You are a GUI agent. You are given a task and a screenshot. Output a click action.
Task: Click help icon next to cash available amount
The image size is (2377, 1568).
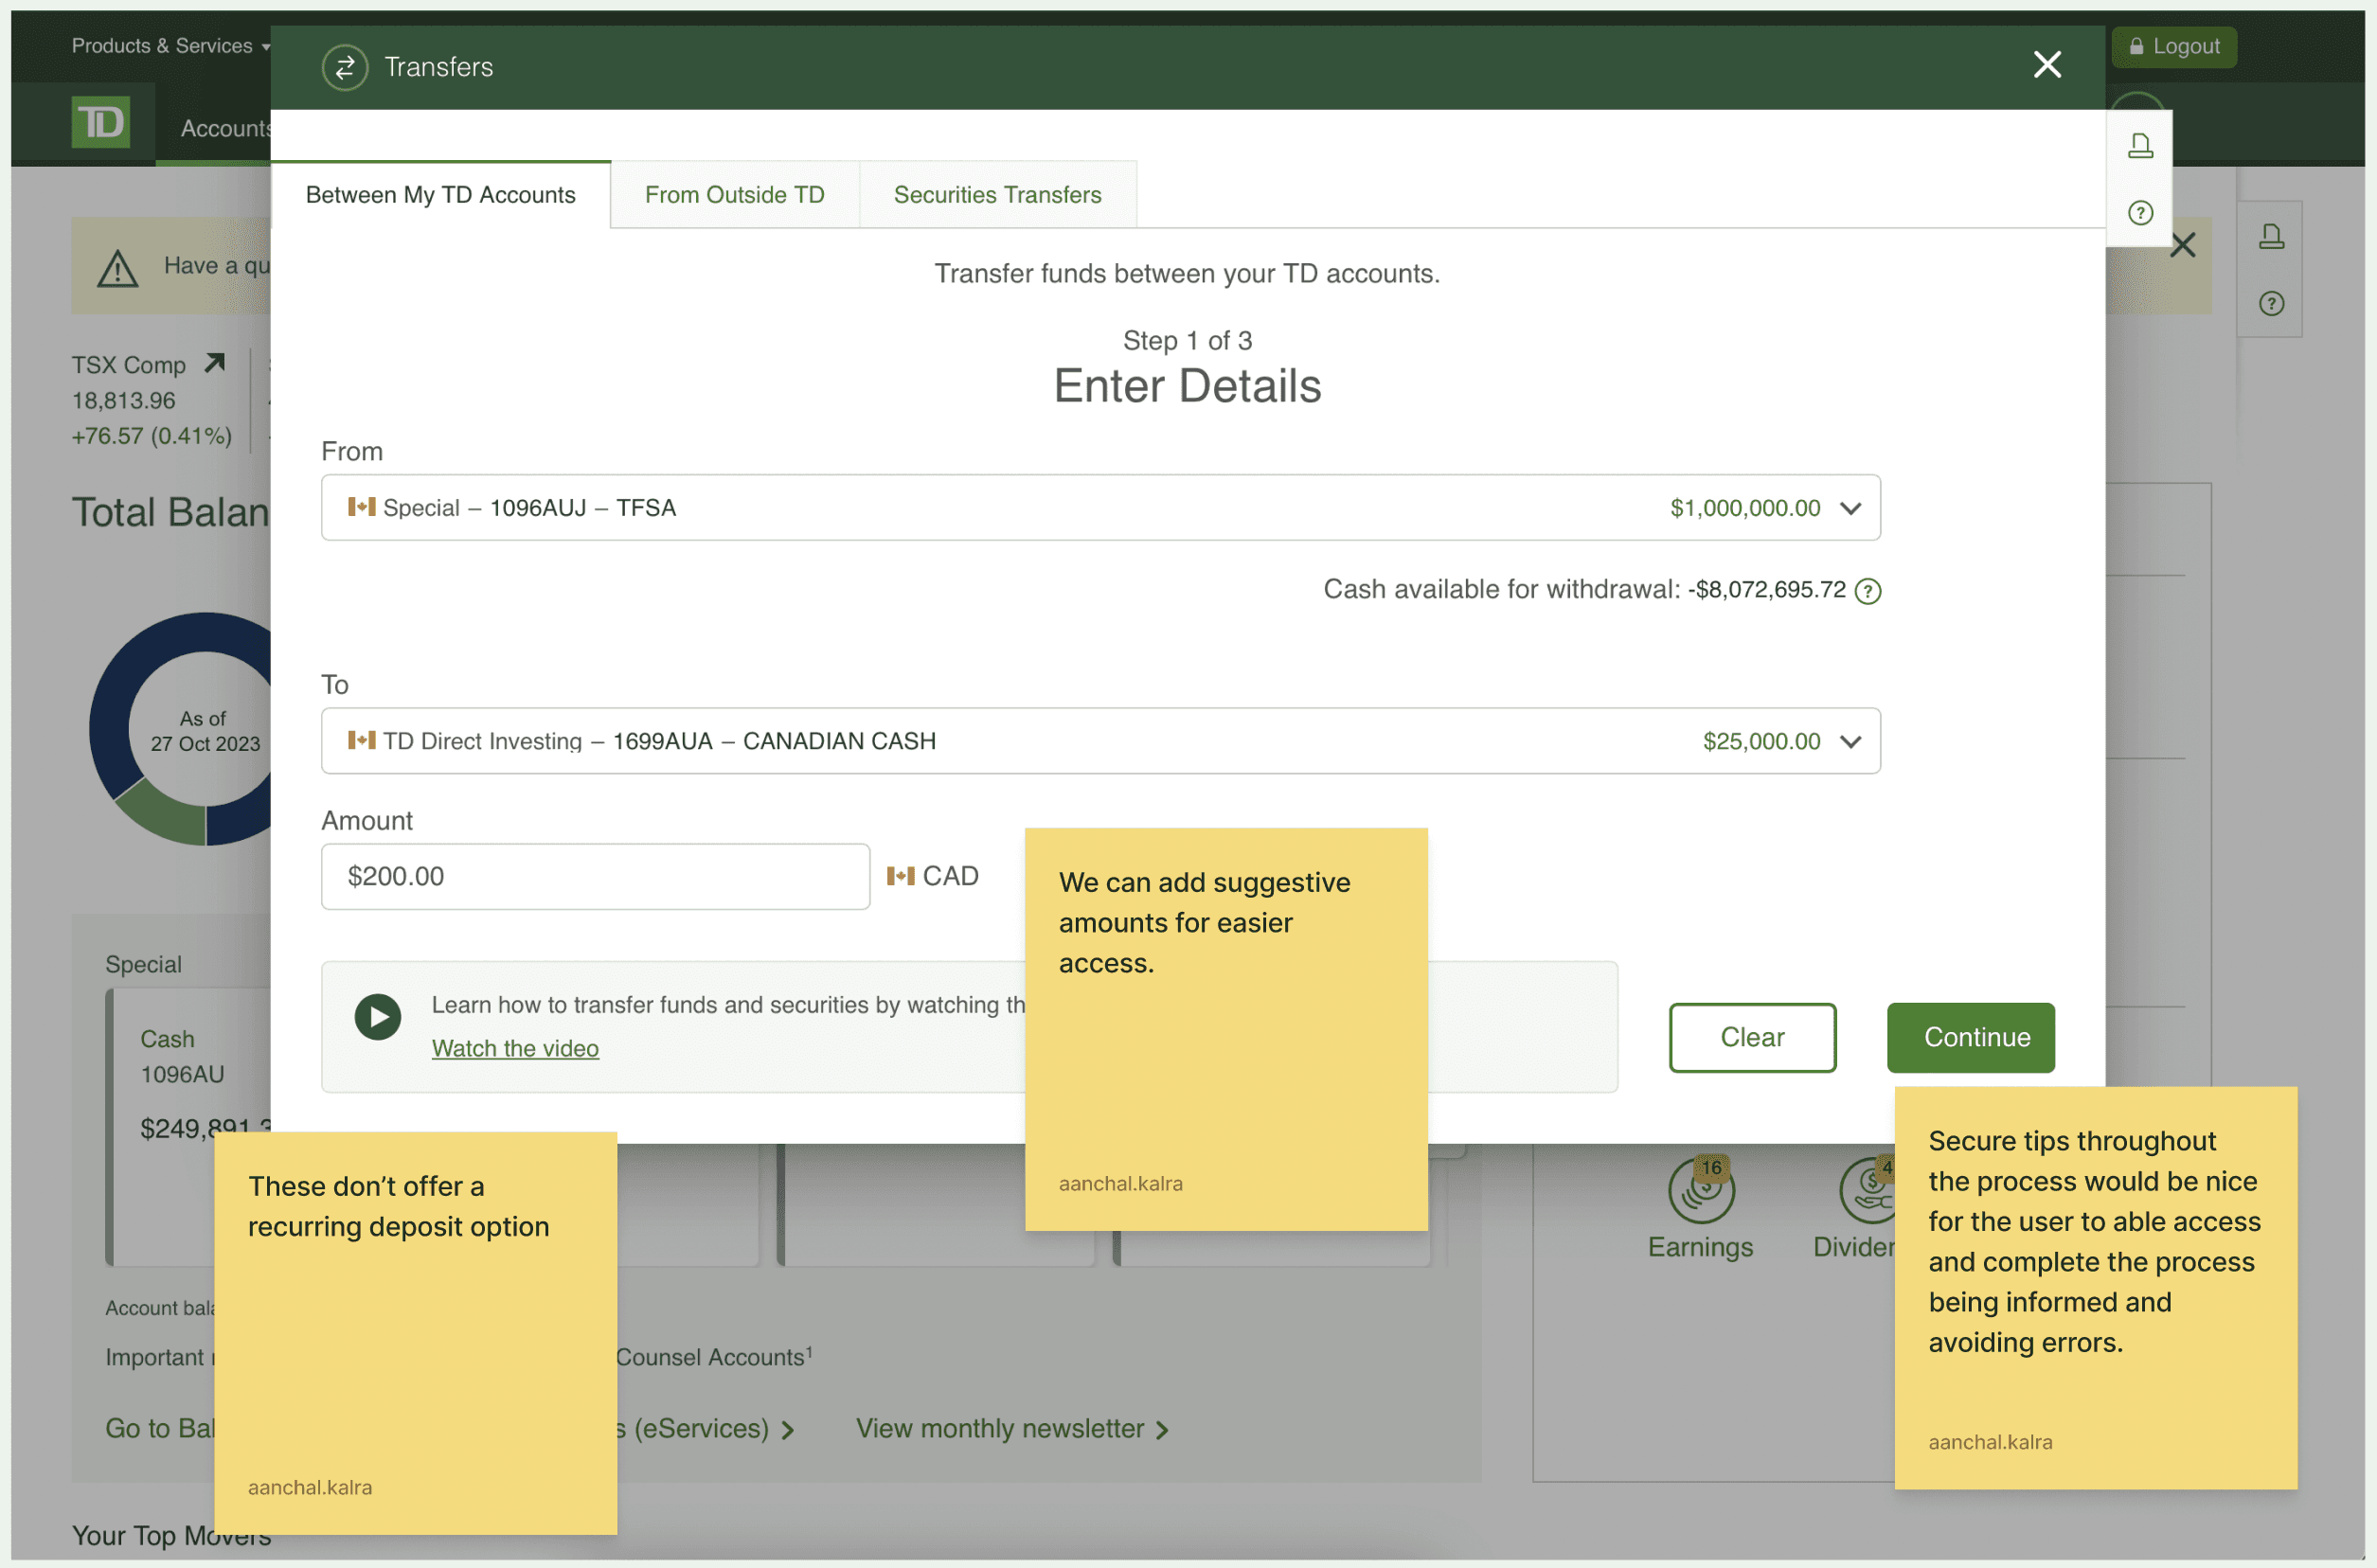tap(1867, 591)
